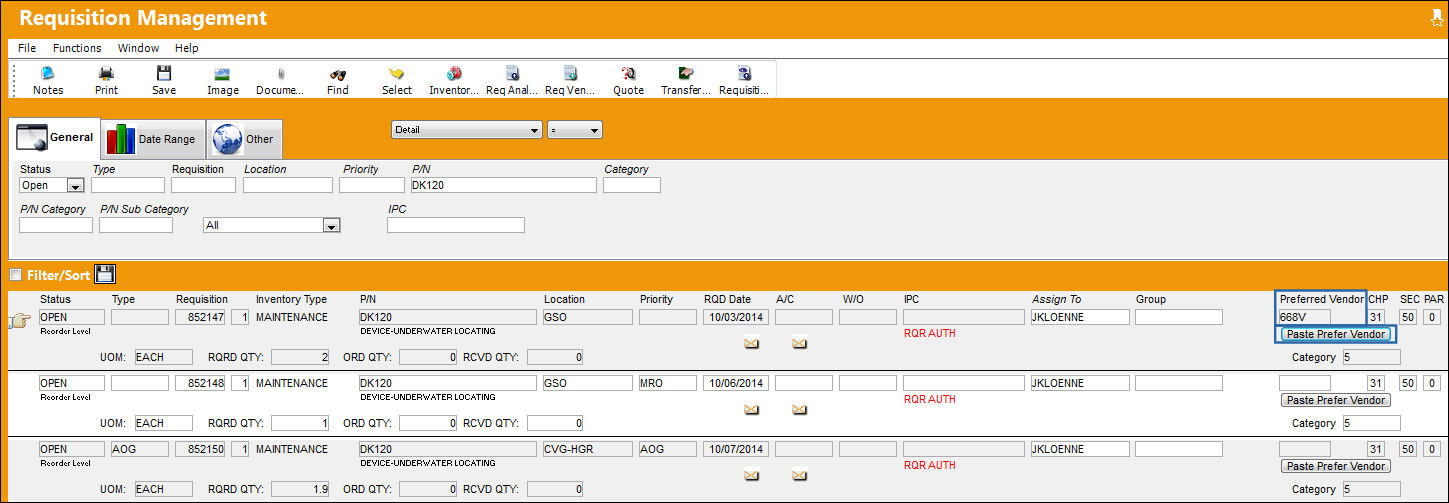Click the pin icon in the title bar
This screenshot has height=503, width=1449.
(1437, 16)
